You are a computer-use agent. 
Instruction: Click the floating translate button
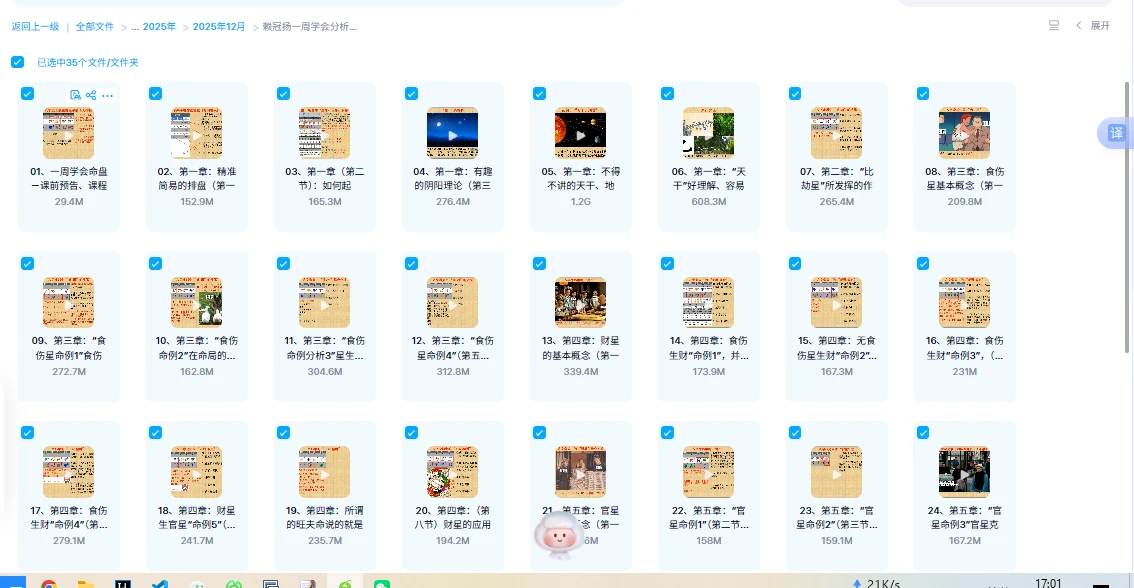pos(1115,133)
